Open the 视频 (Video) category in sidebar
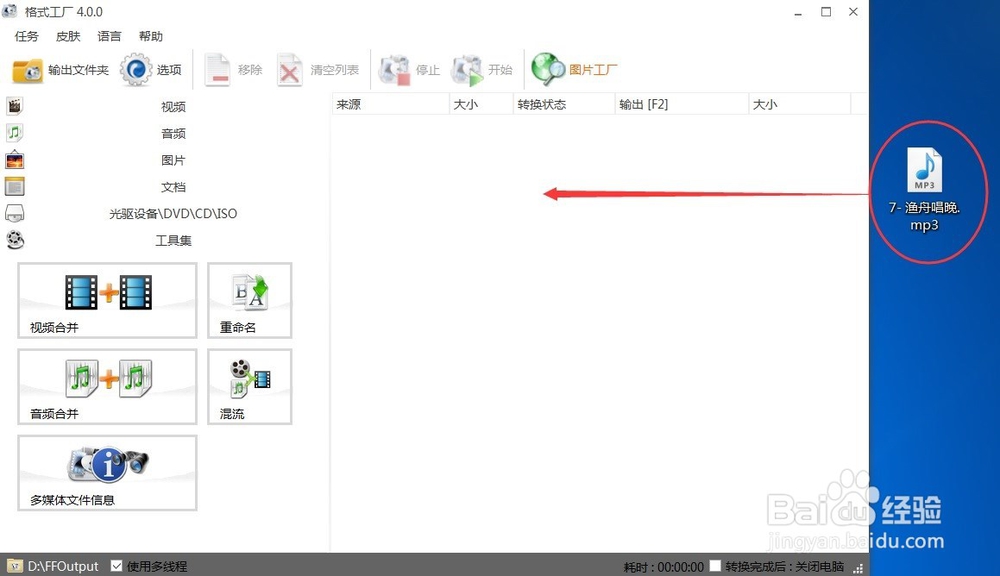Viewport: 1000px width, 576px height. tap(172, 106)
